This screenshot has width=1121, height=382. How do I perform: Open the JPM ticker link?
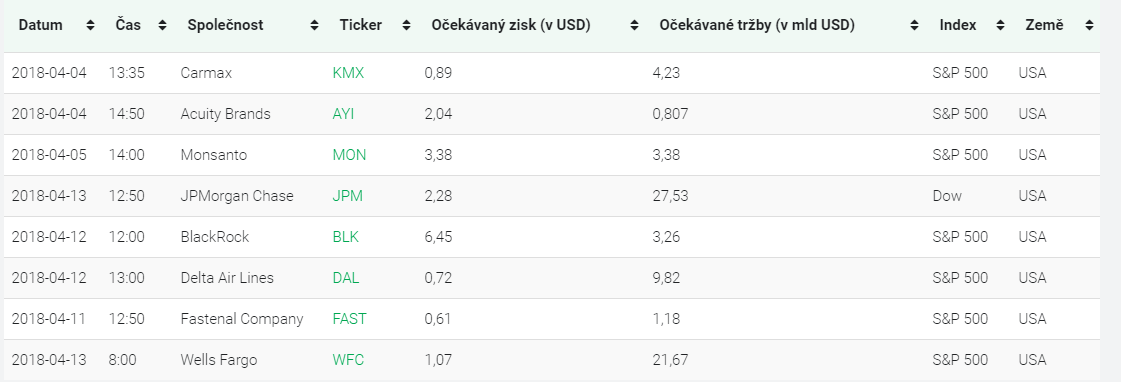[347, 196]
